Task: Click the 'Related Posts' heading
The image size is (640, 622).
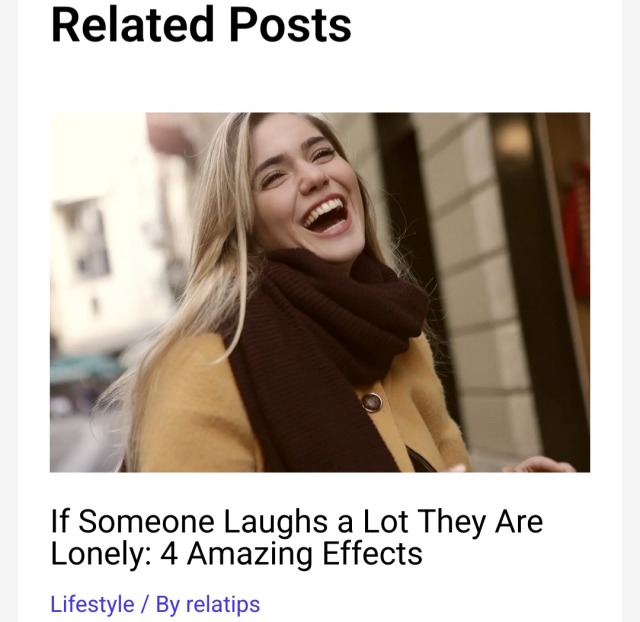Action: [201, 24]
